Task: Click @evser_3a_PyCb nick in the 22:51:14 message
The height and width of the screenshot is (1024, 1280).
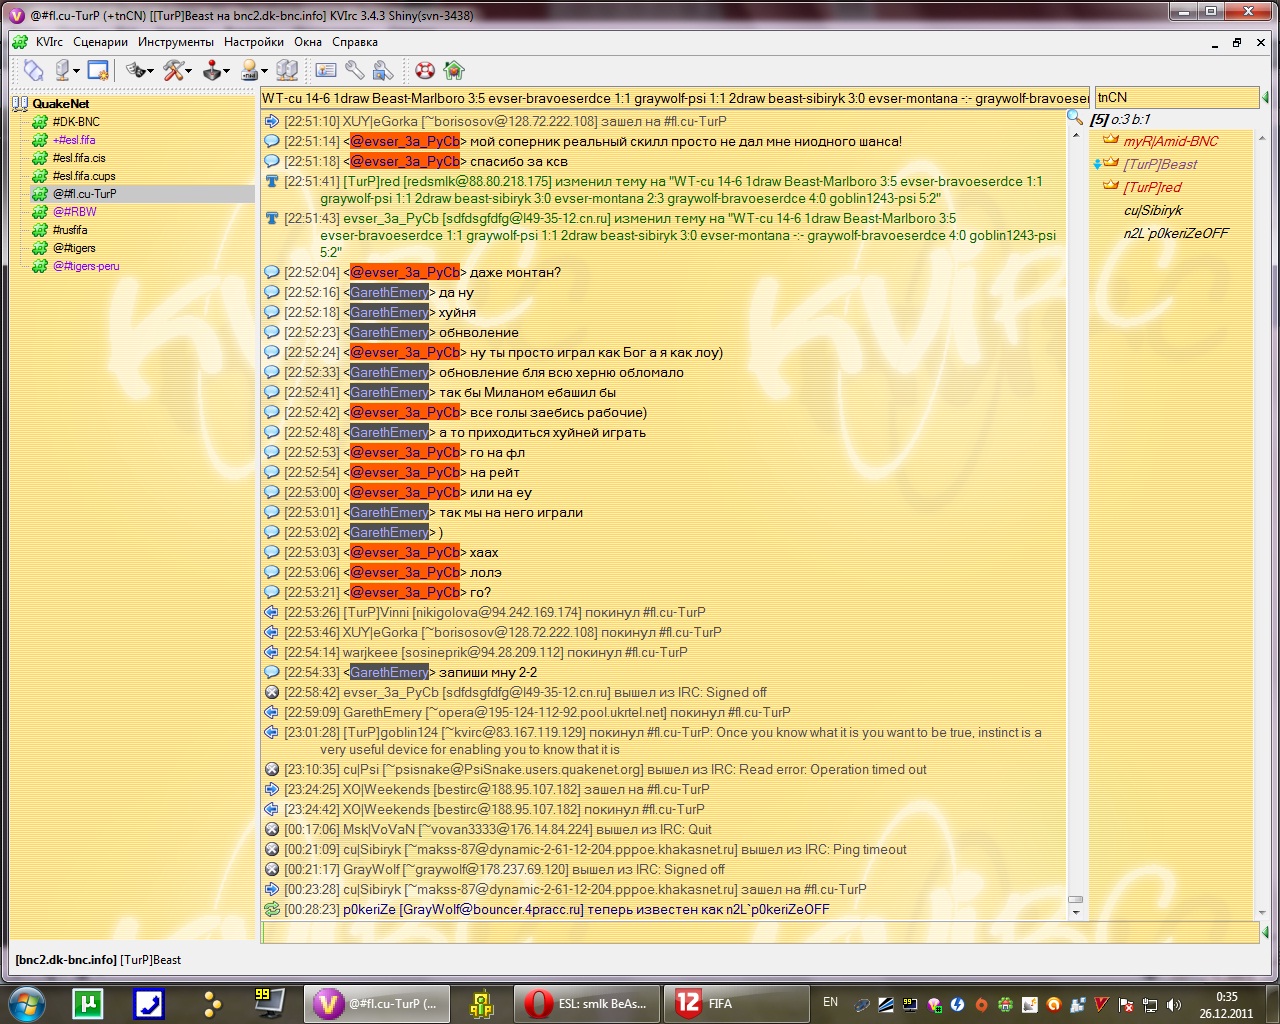Action: point(404,141)
